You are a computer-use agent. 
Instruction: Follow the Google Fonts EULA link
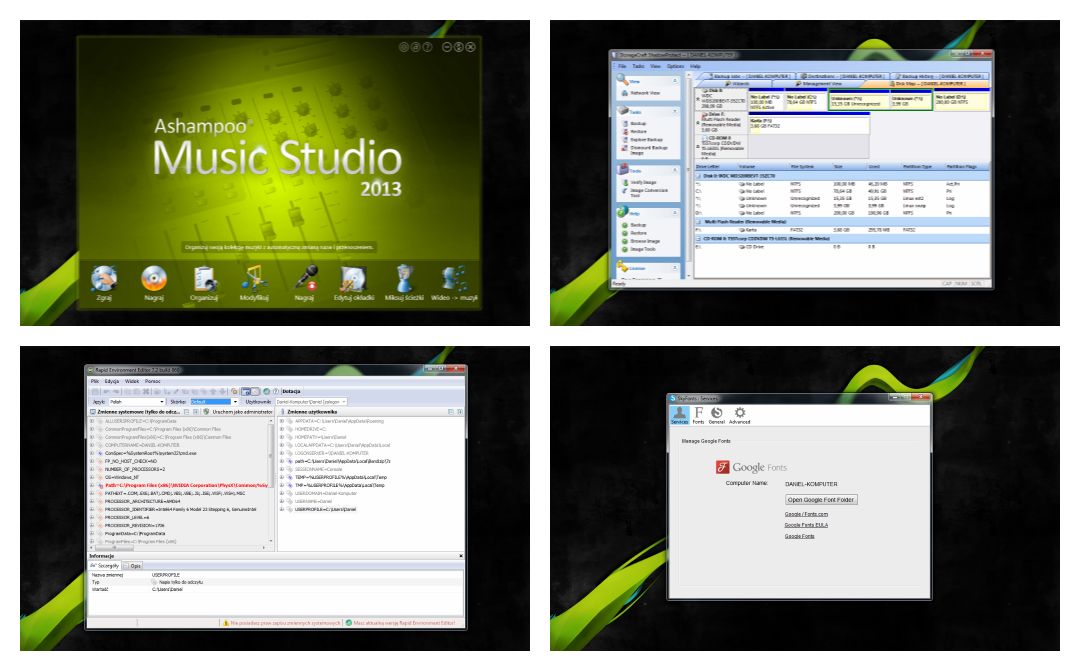click(806, 525)
